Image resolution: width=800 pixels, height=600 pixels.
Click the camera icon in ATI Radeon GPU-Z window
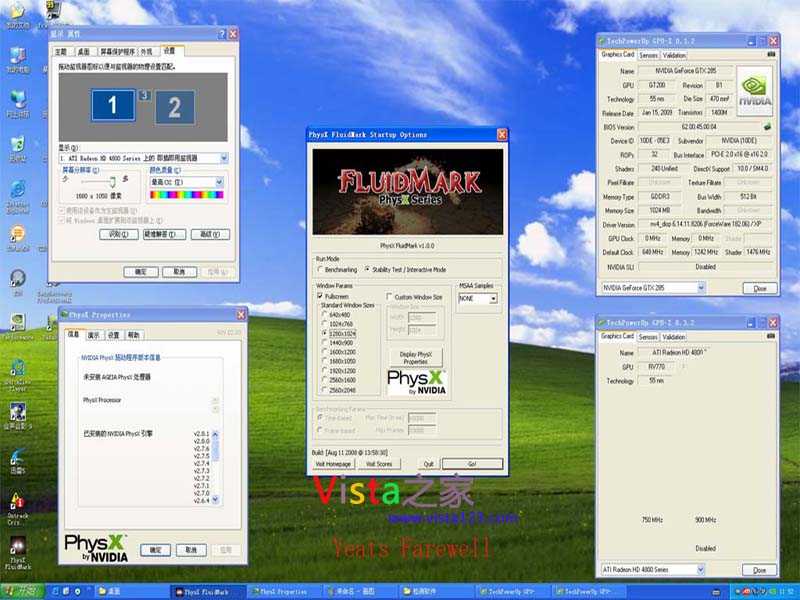coord(770,336)
